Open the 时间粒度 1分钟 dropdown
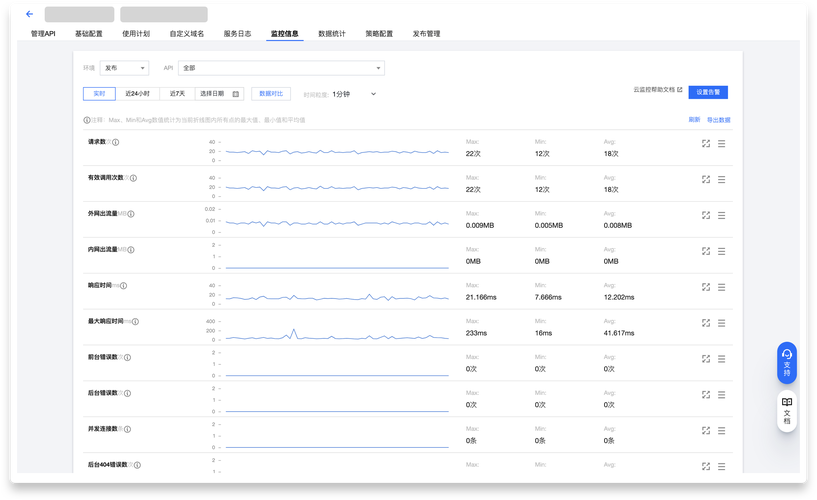The width and height of the screenshot is (817, 500). [354, 94]
